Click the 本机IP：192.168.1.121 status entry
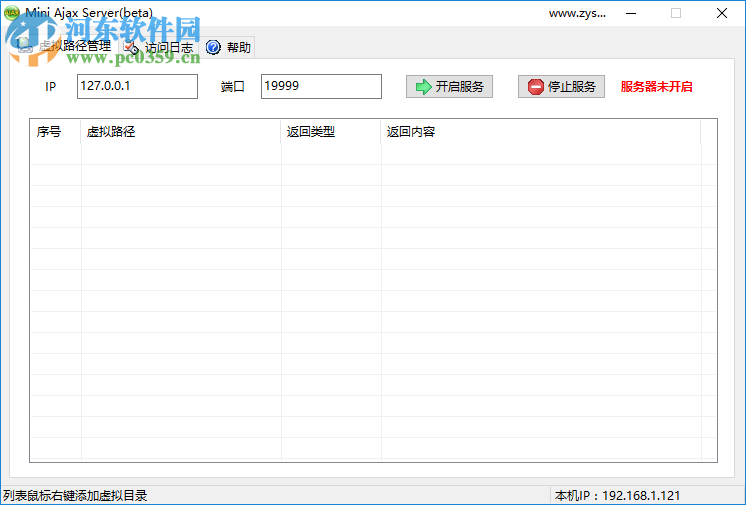 point(618,495)
